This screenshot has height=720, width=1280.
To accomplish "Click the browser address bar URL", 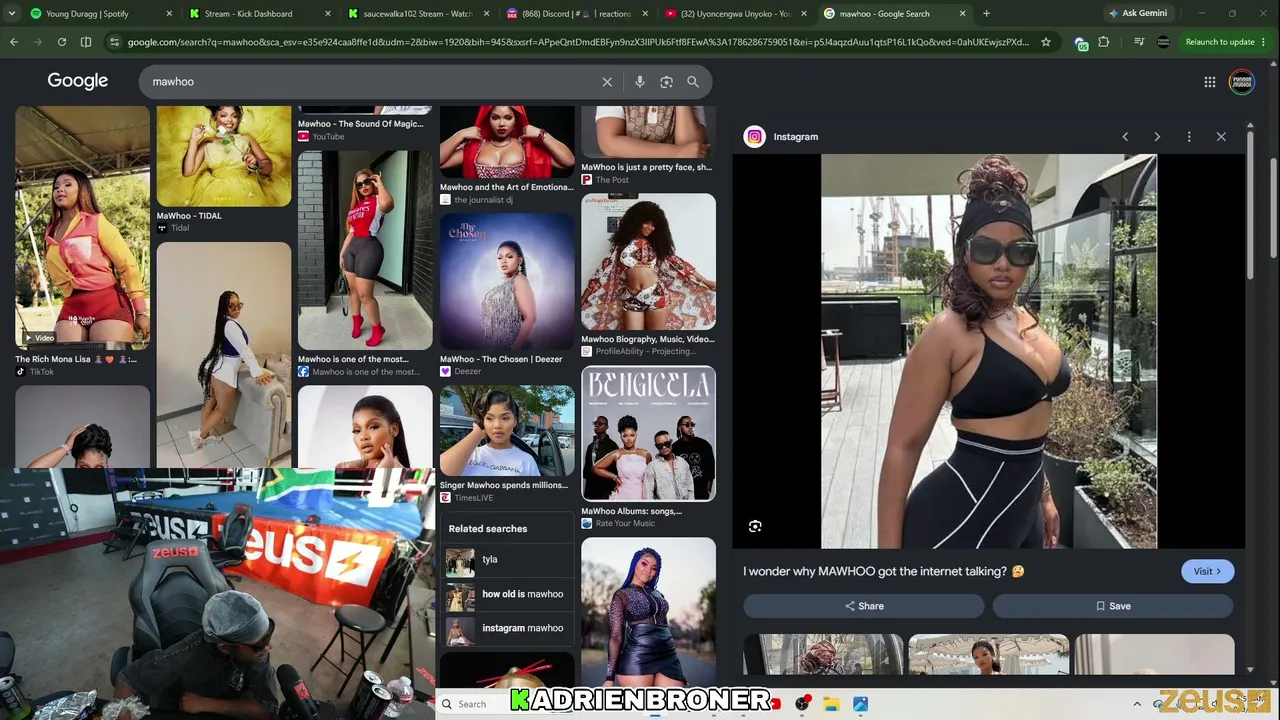I will pos(578,42).
